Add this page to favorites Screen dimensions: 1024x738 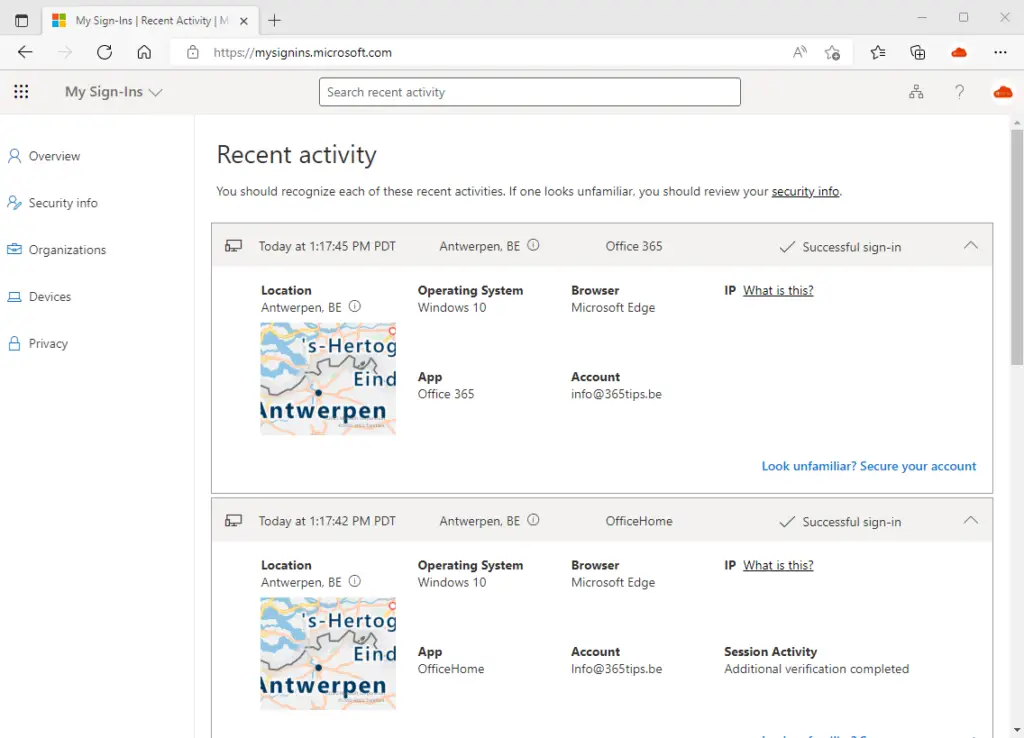pyautogui.click(x=833, y=52)
